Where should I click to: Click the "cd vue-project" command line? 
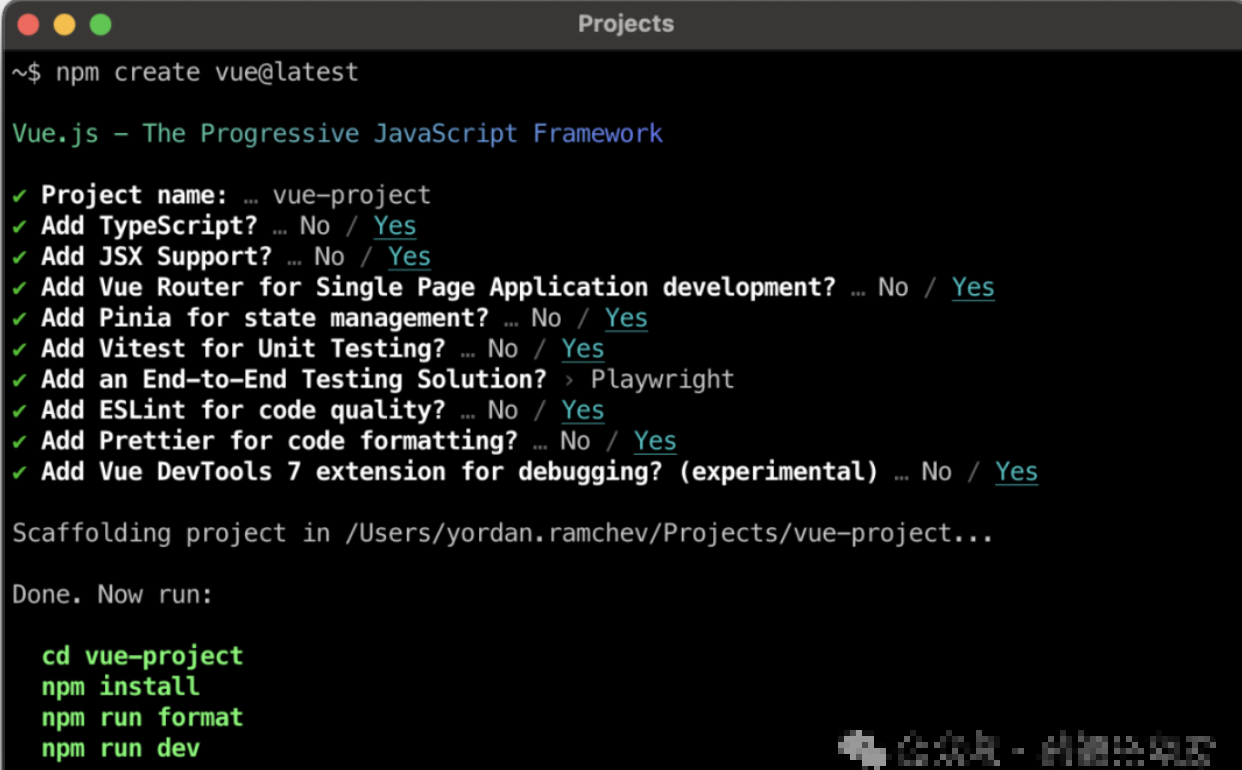142,657
